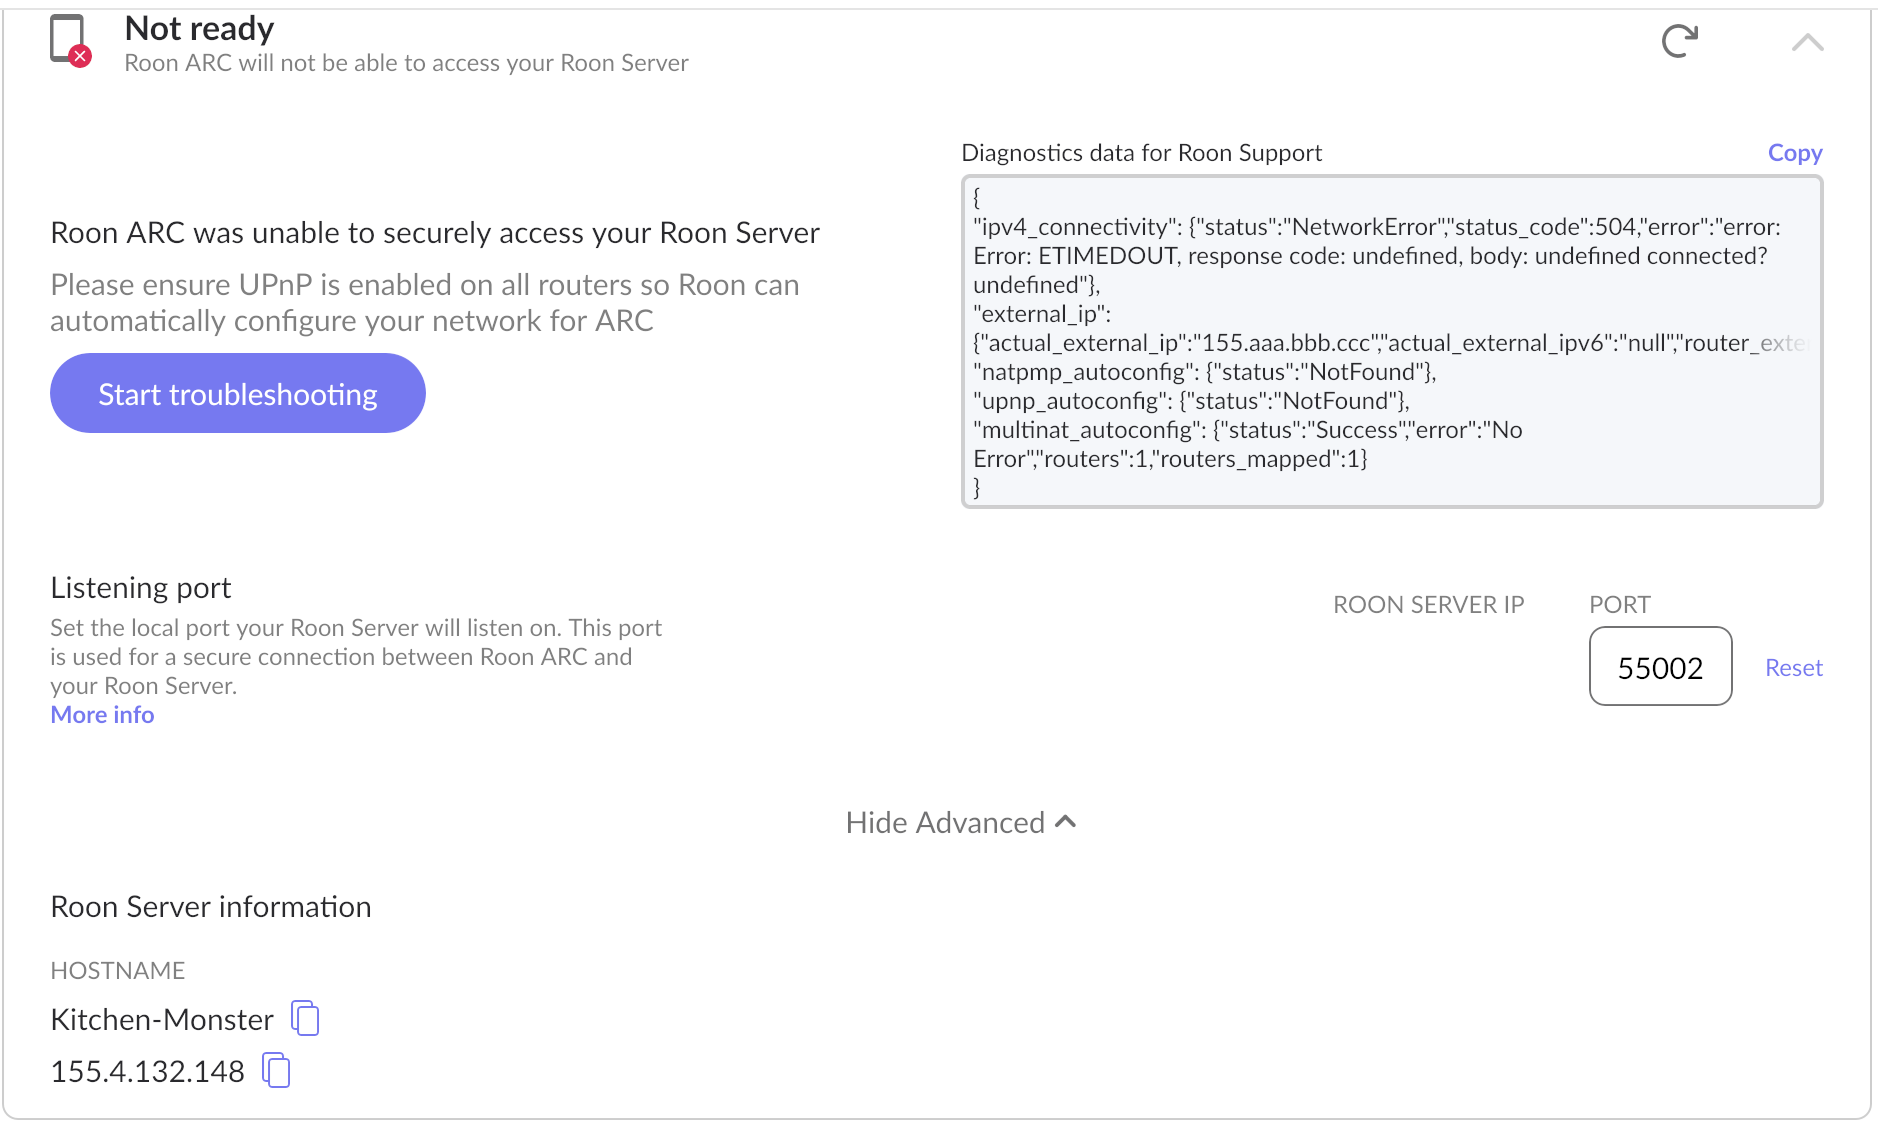The height and width of the screenshot is (1124, 1878).
Task: Click inside the diagnostics data text box
Action: (x=1390, y=340)
